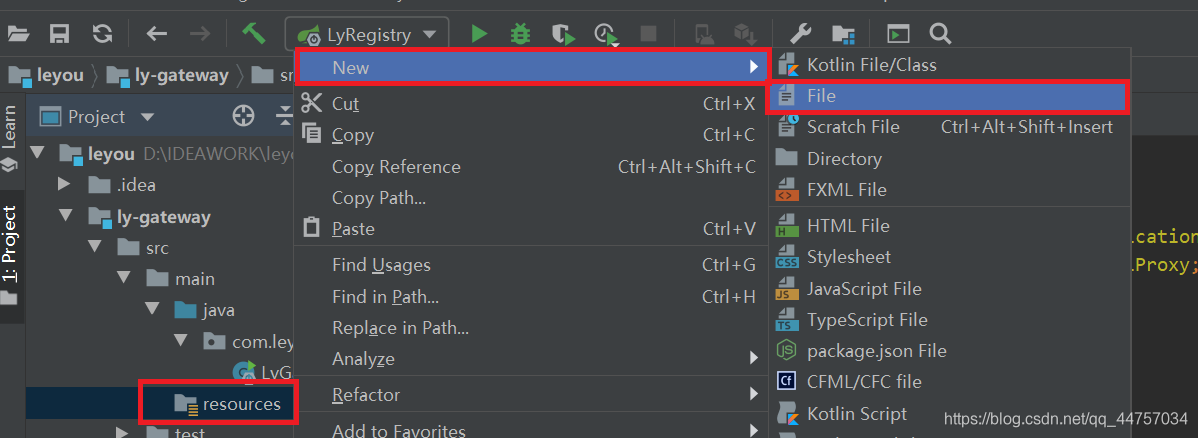The height and width of the screenshot is (438, 1198).
Task: Choose Find Usages
Action: click(x=530, y=265)
